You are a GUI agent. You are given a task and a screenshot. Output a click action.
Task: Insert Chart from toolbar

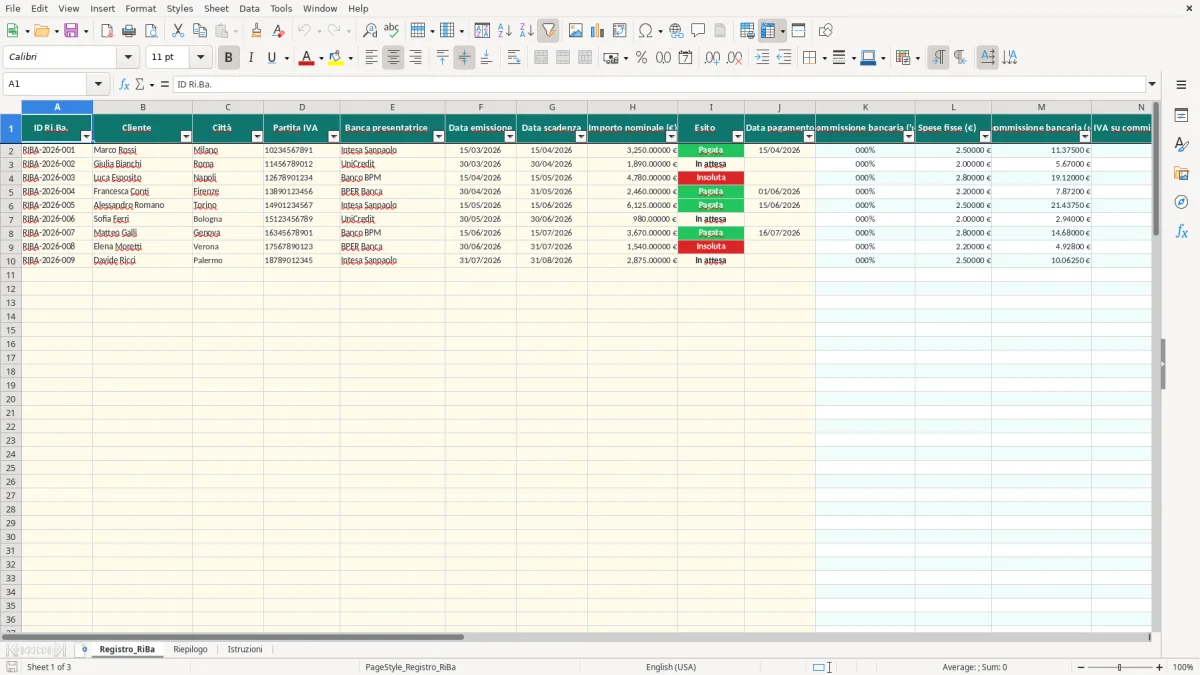(598, 31)
